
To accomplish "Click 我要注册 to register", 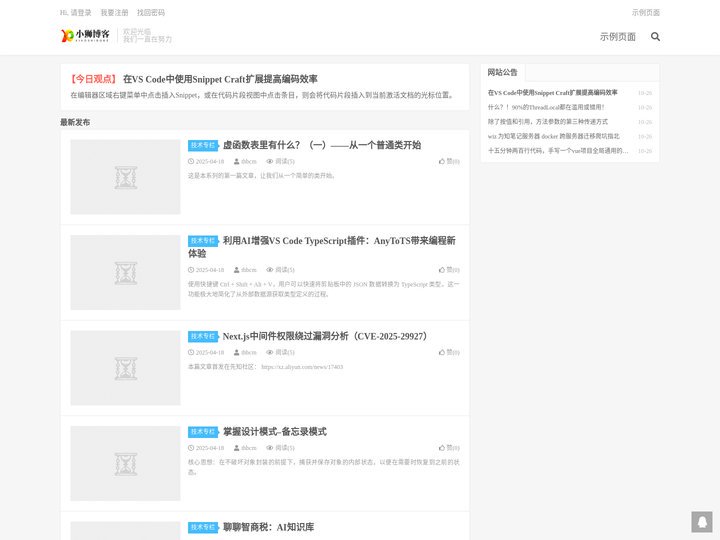I will click(x=114, y=12).
